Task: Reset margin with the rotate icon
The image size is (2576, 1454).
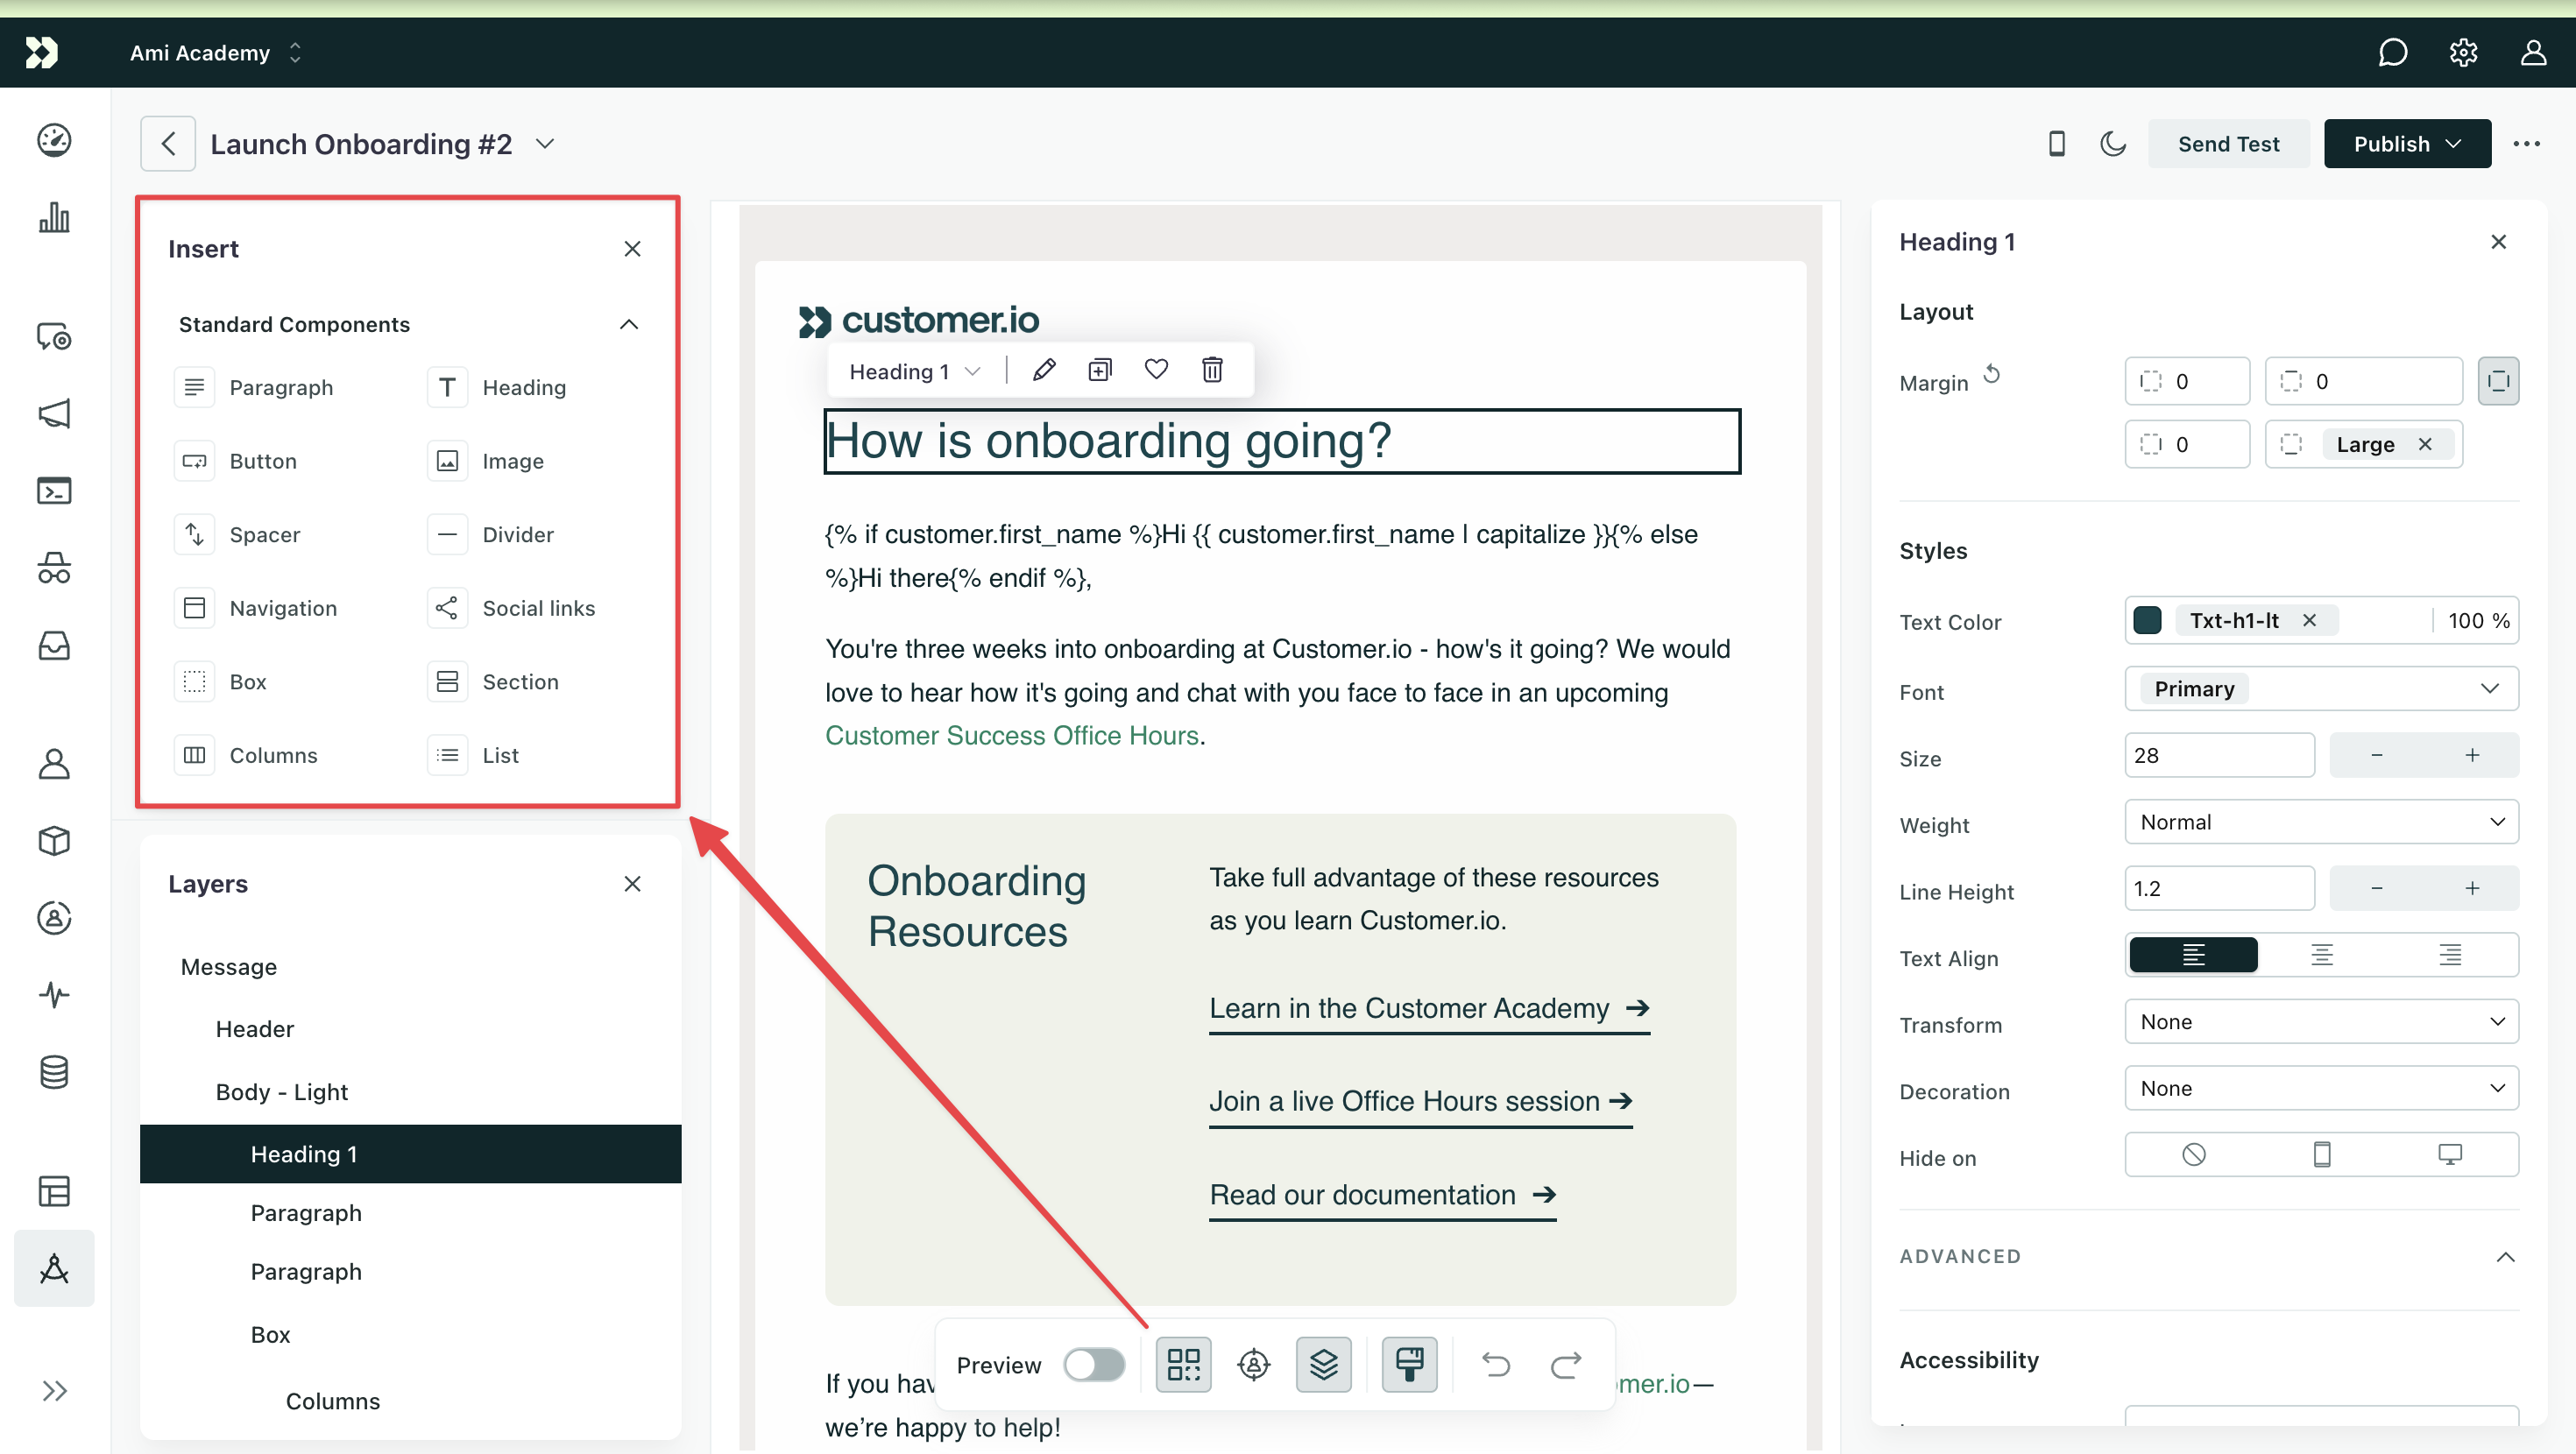Action: click(x=1991, y=374)
